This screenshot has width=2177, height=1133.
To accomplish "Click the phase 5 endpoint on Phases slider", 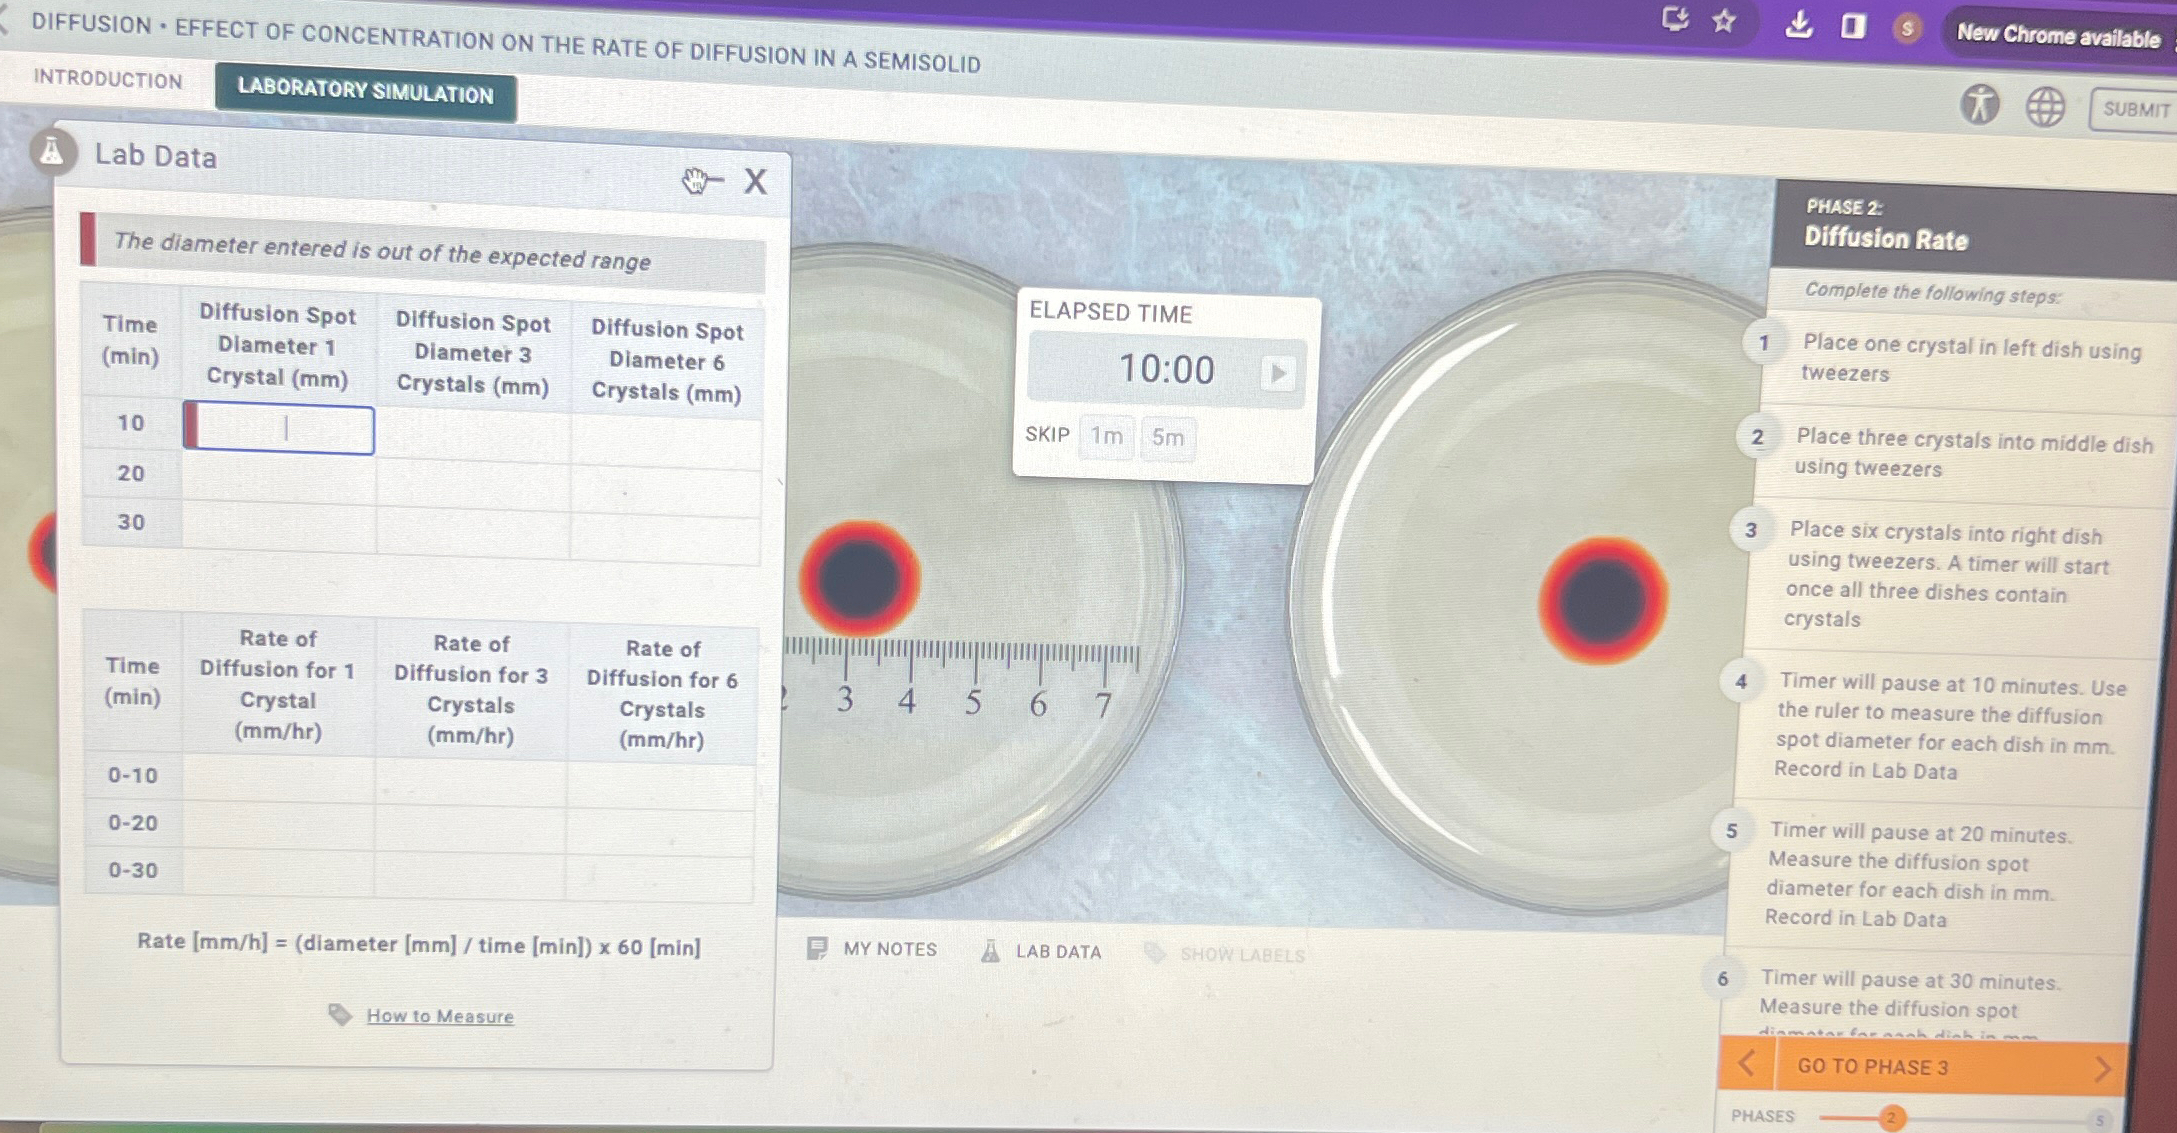I will (2099, 1119).
